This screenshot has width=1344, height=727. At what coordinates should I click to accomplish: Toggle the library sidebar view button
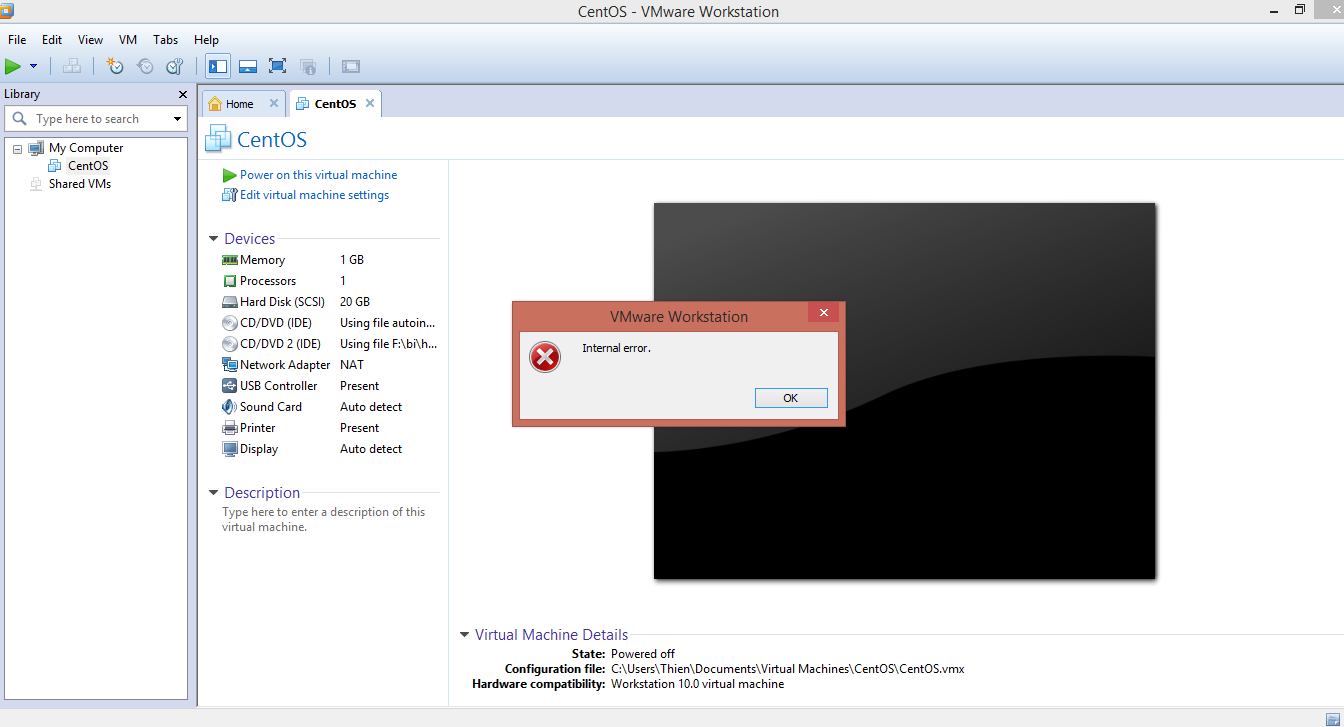tap(217, 66)
